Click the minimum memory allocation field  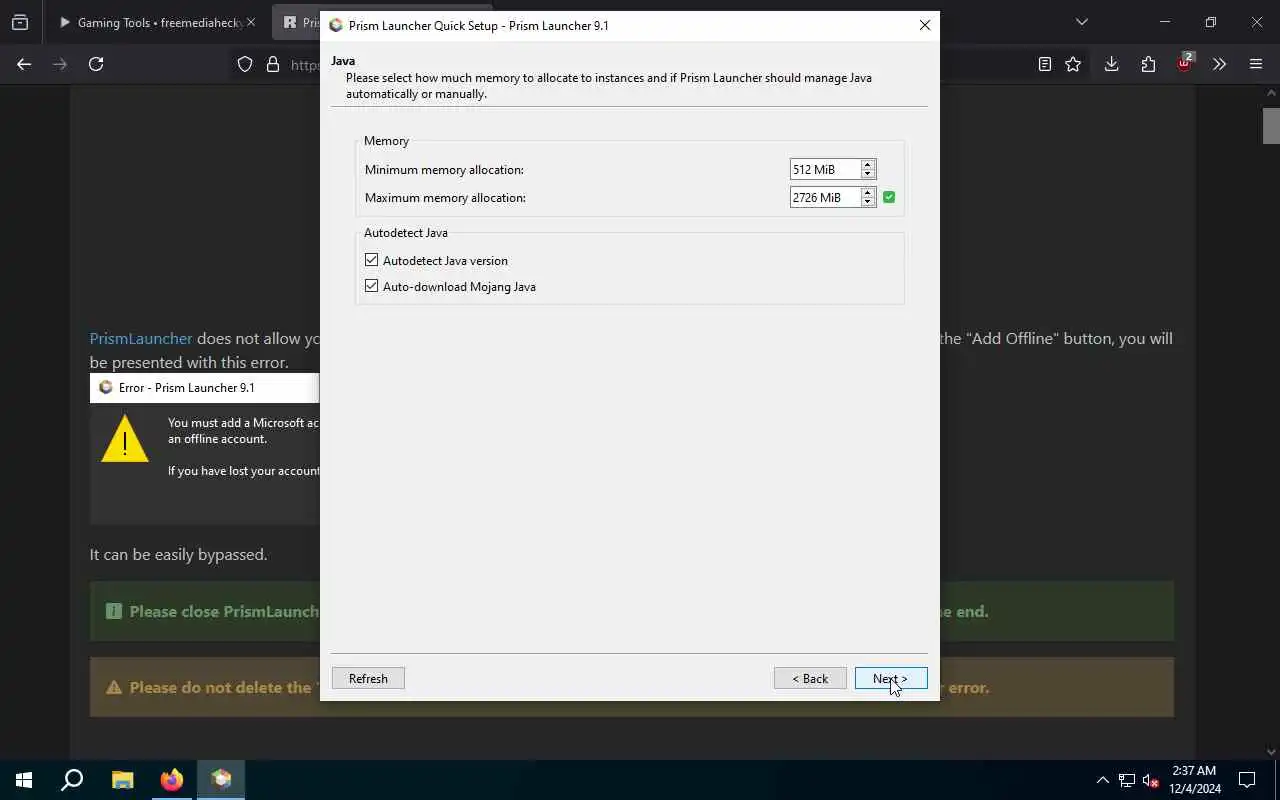(825, 169)
